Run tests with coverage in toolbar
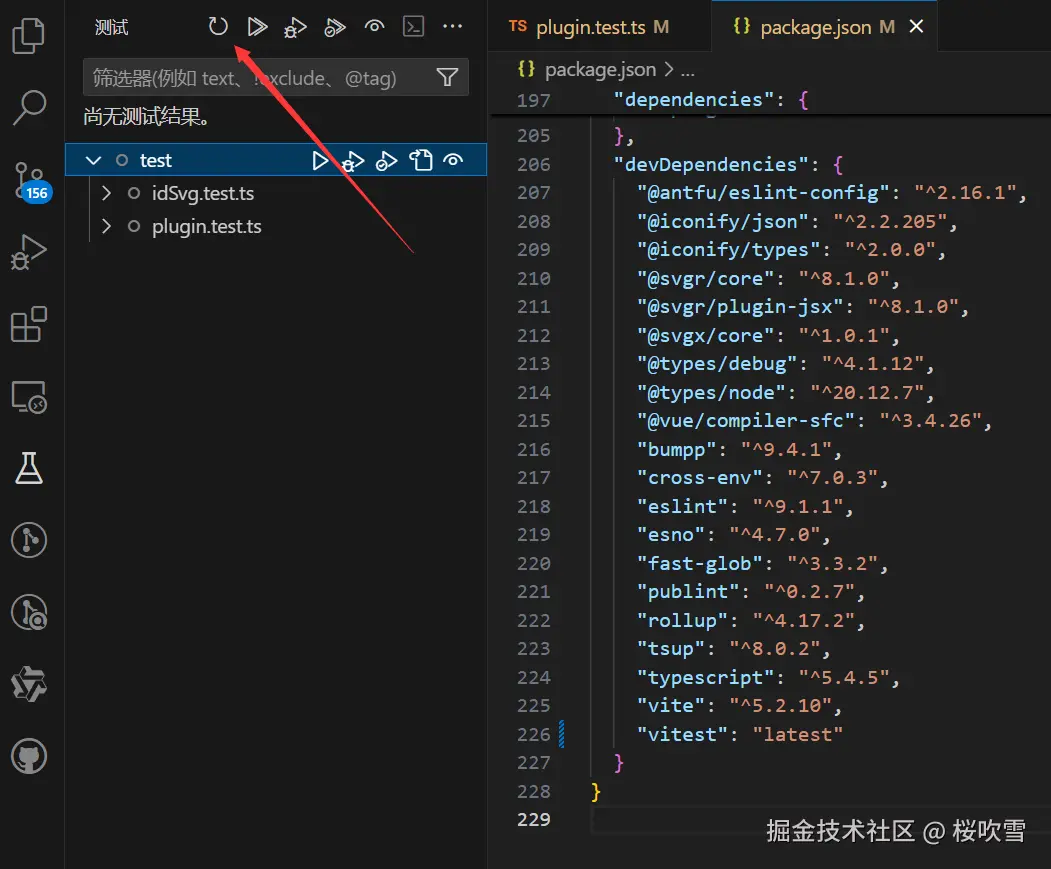This screenshot has width=1051, height=869. coord(334,27)
